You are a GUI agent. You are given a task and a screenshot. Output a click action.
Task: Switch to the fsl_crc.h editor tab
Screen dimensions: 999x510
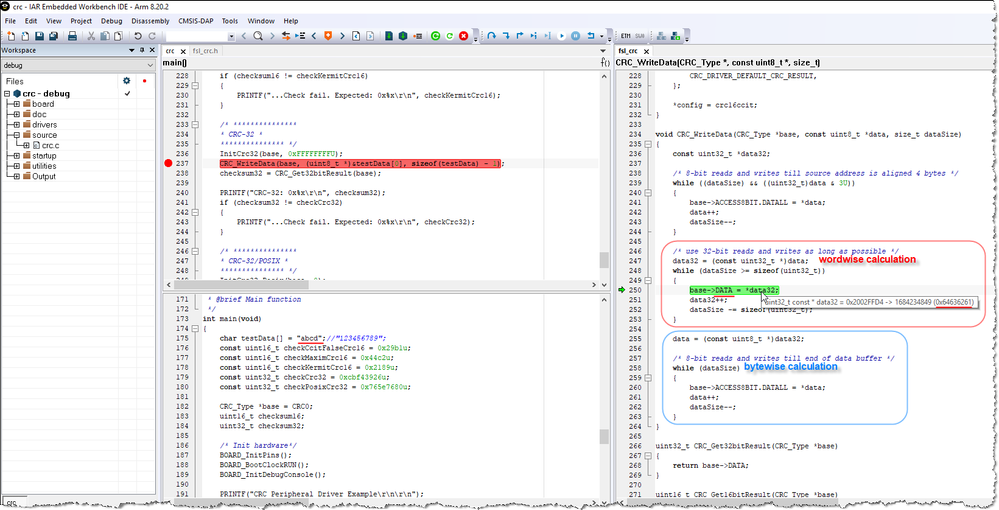pos(206,51)
